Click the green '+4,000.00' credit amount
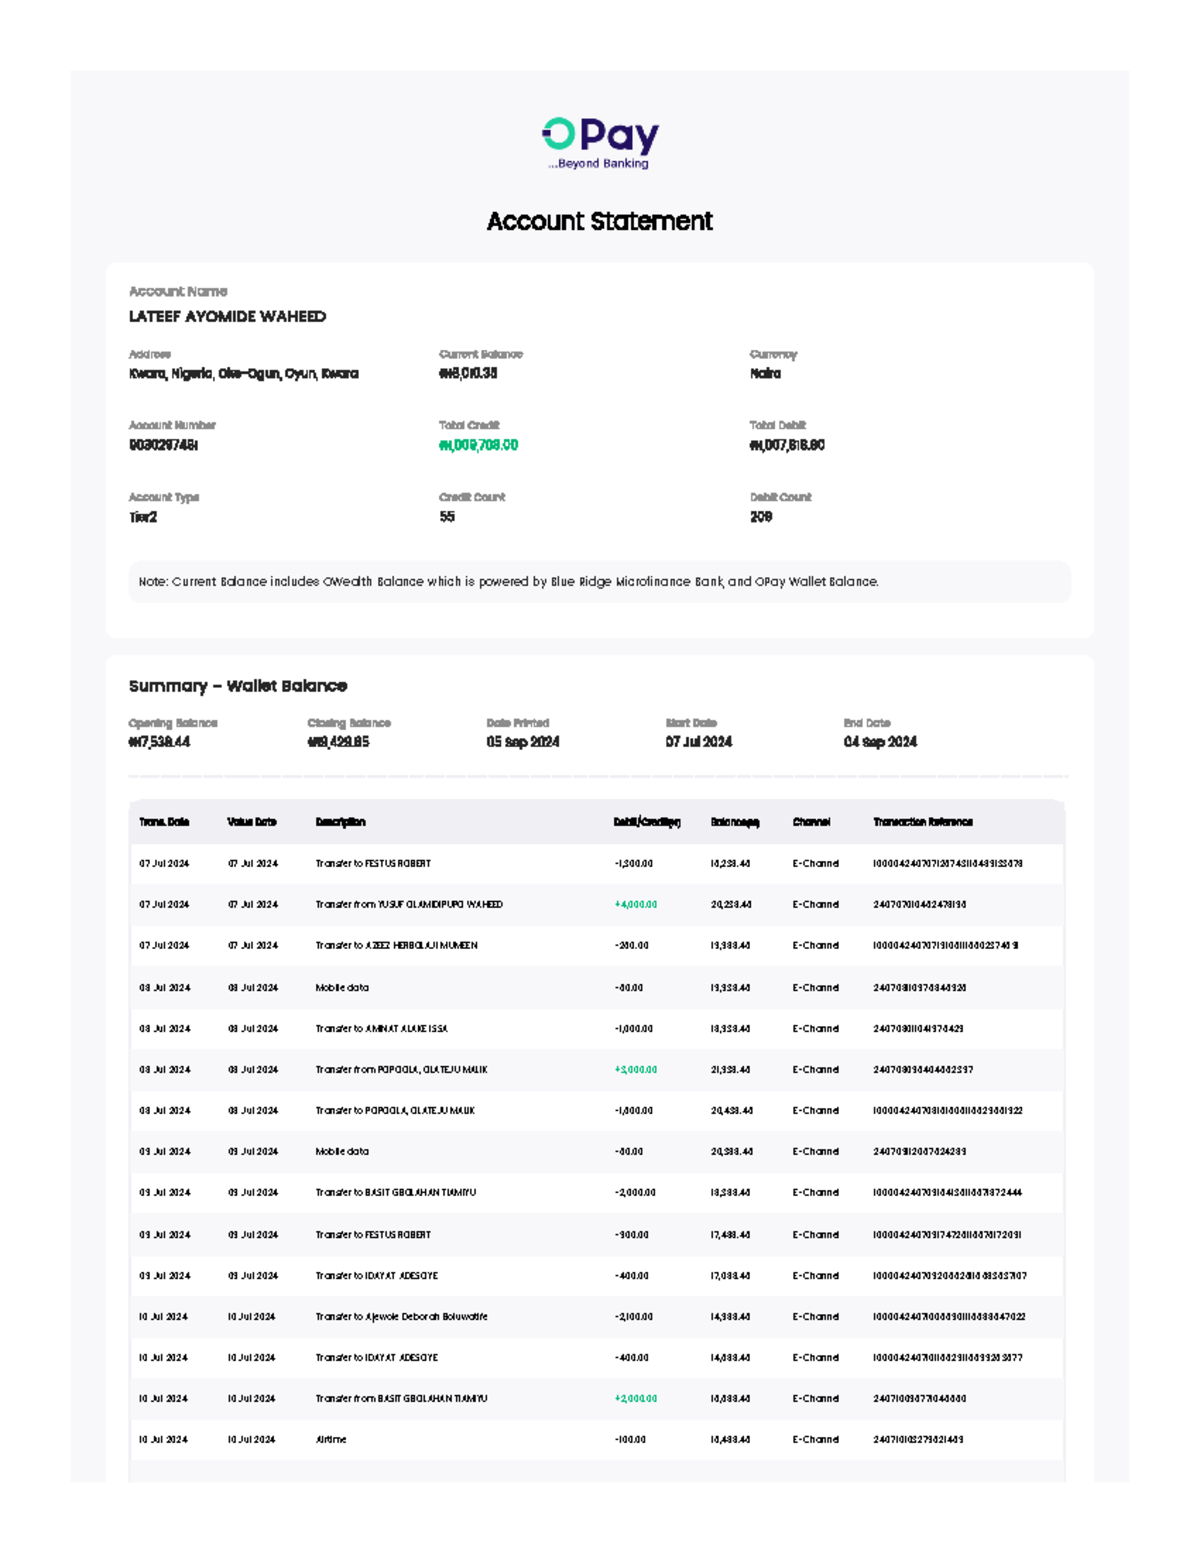The height and width of the screenshot is (1553, 1200). [x=635, y=904]
